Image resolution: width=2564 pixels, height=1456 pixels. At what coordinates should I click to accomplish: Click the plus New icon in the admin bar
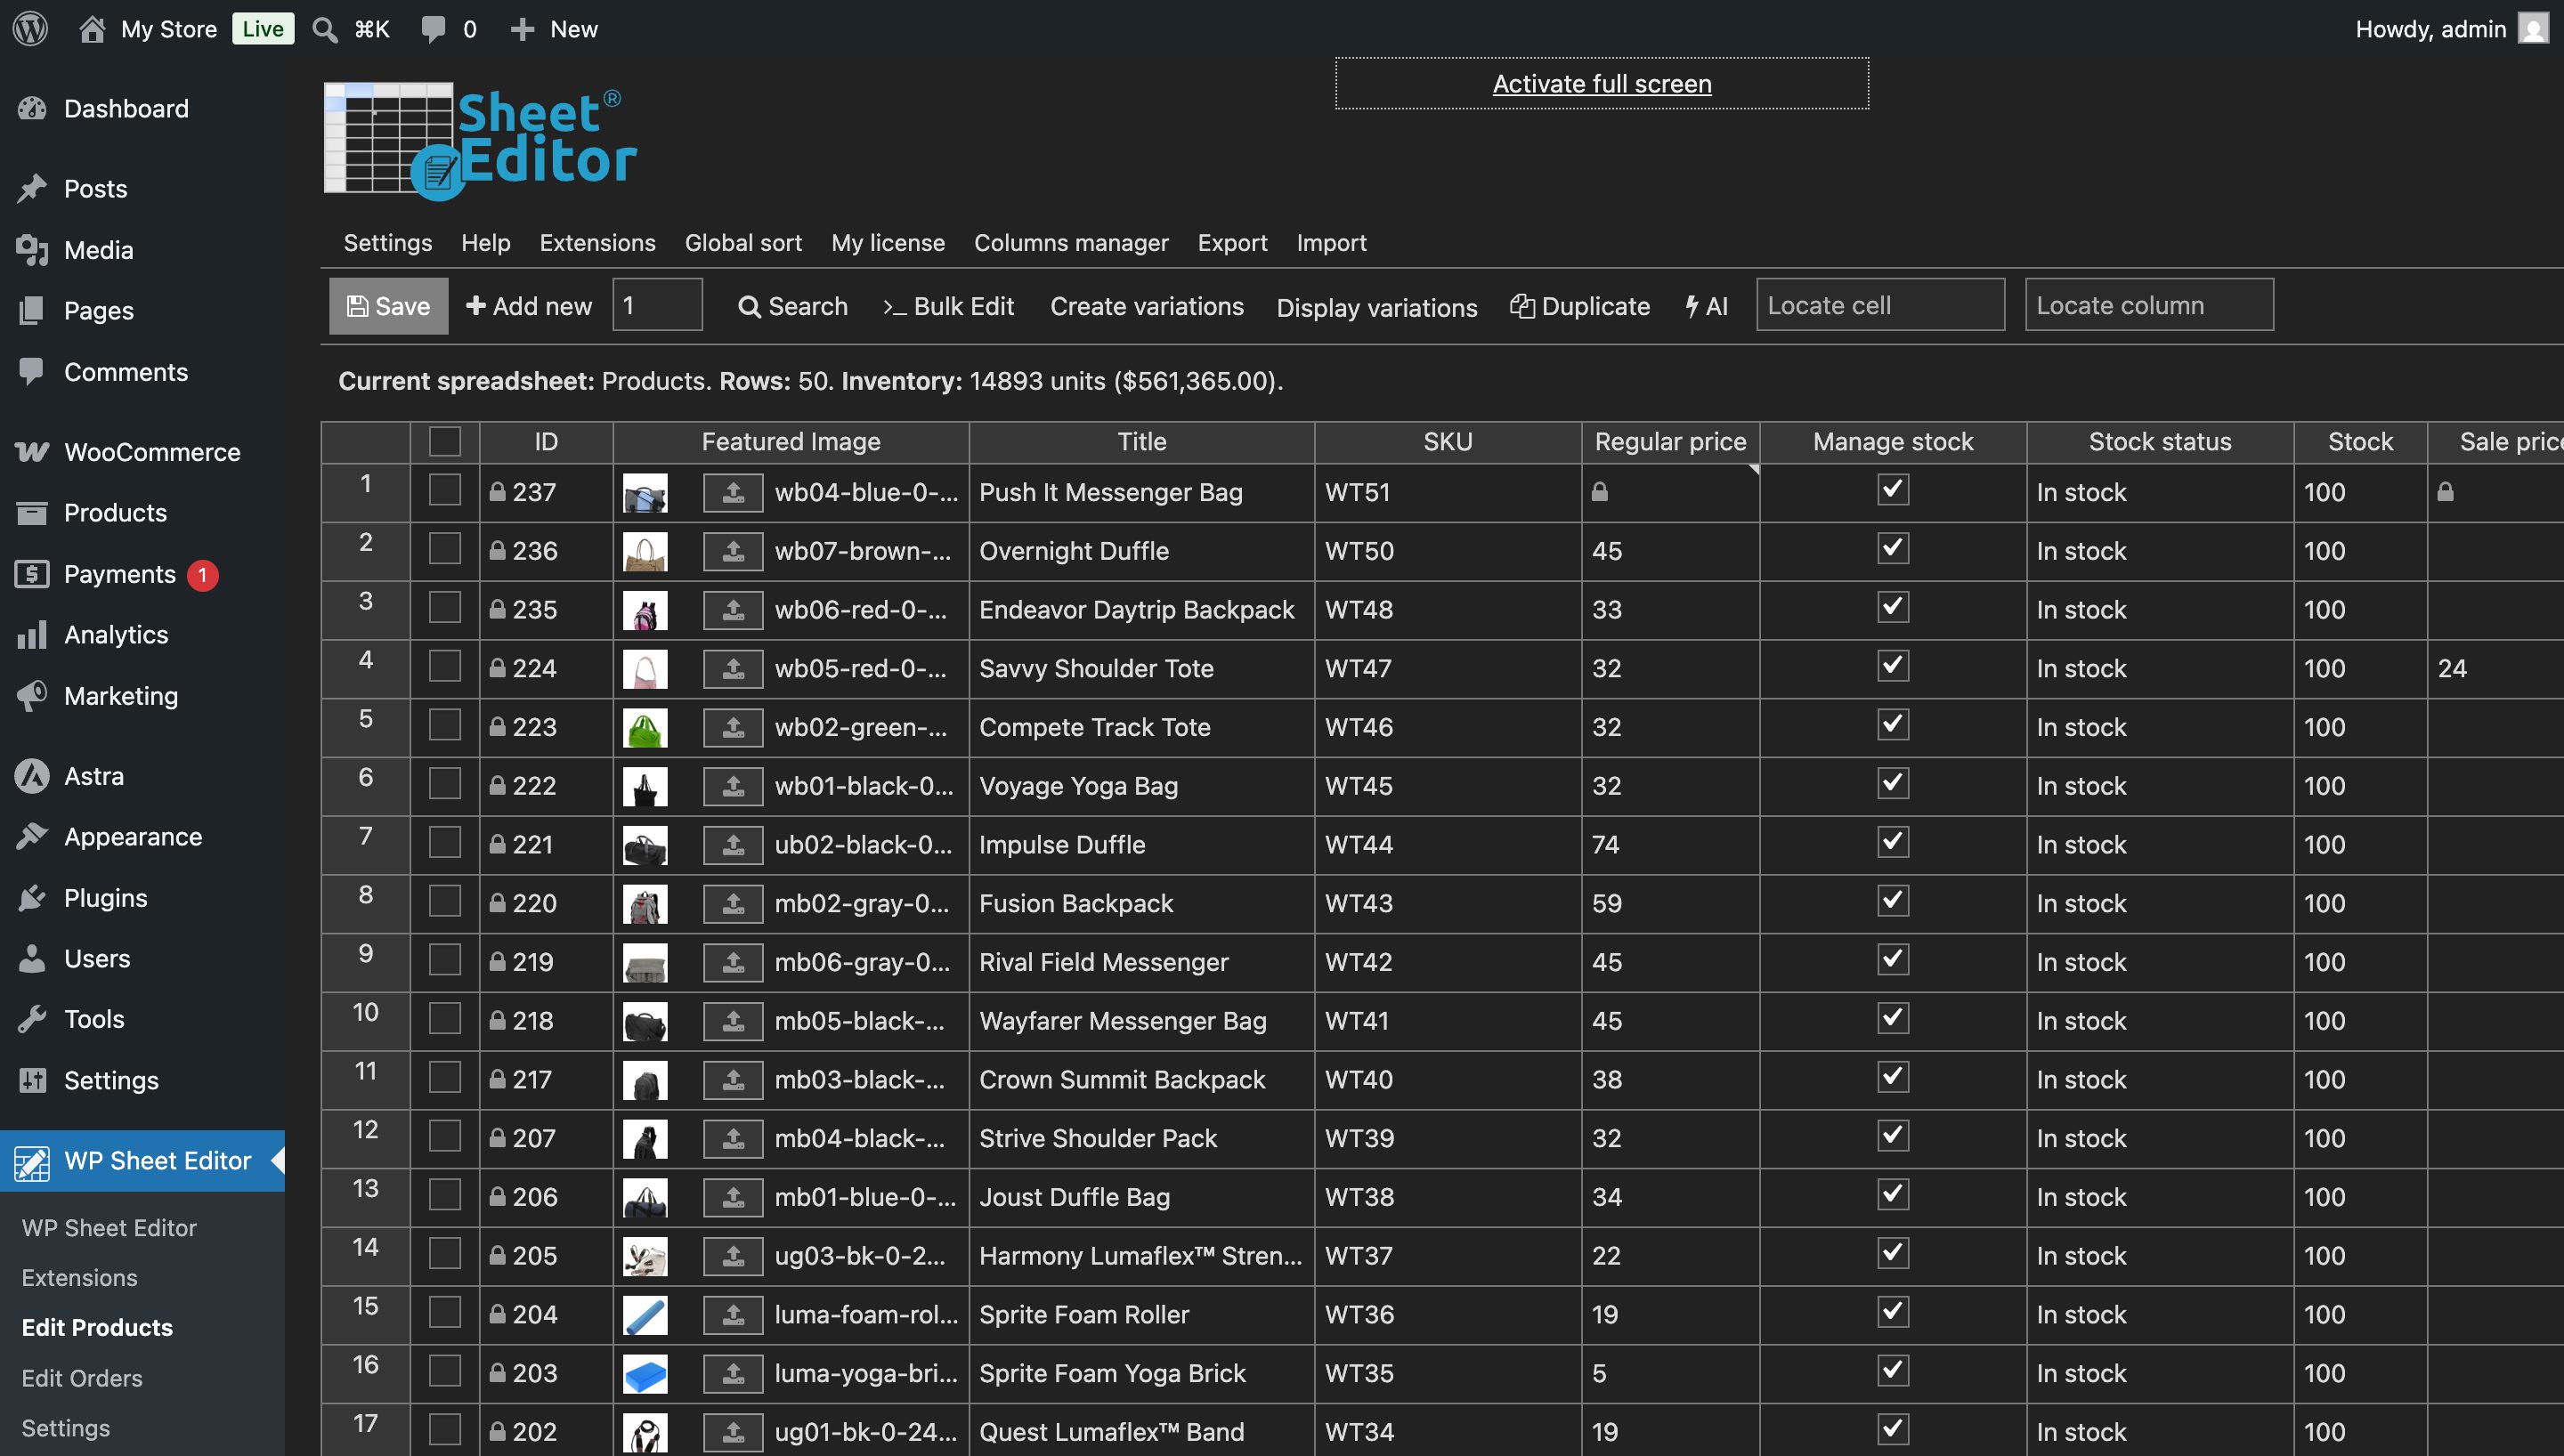[522, 29]
